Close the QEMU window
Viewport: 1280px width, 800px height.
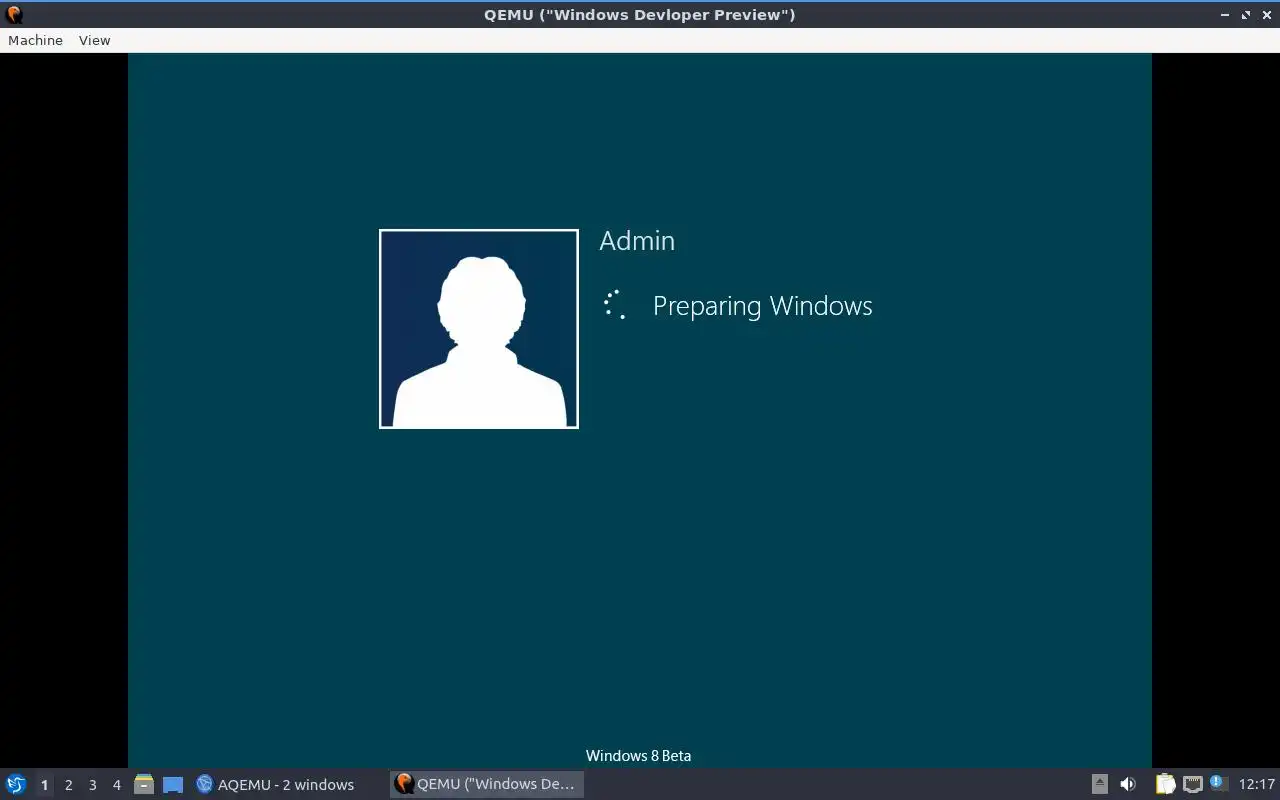coord(1265,15)
